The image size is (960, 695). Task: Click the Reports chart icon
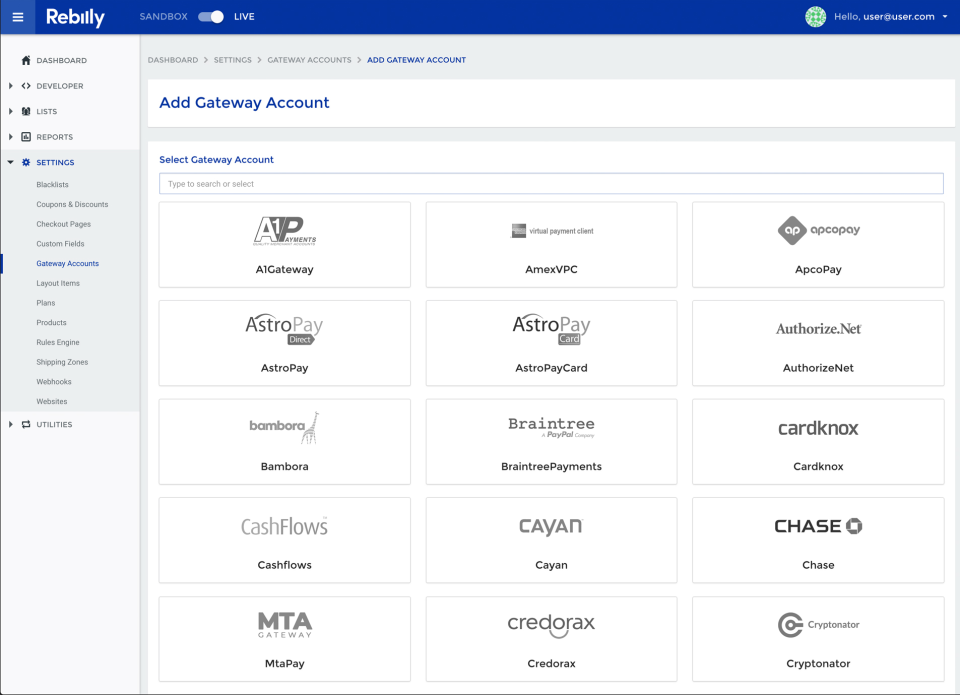point(26,137)
